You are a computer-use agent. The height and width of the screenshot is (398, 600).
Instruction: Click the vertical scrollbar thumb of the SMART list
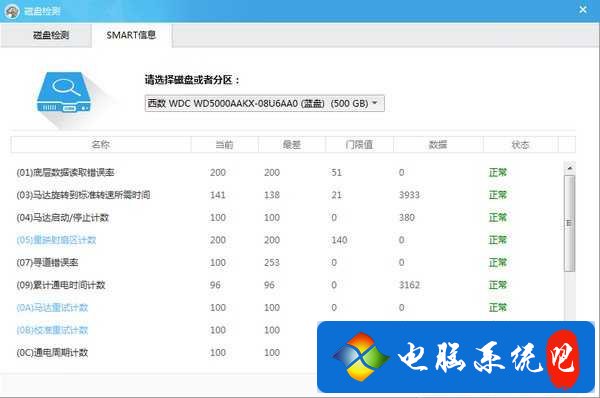tap(569, 223)
